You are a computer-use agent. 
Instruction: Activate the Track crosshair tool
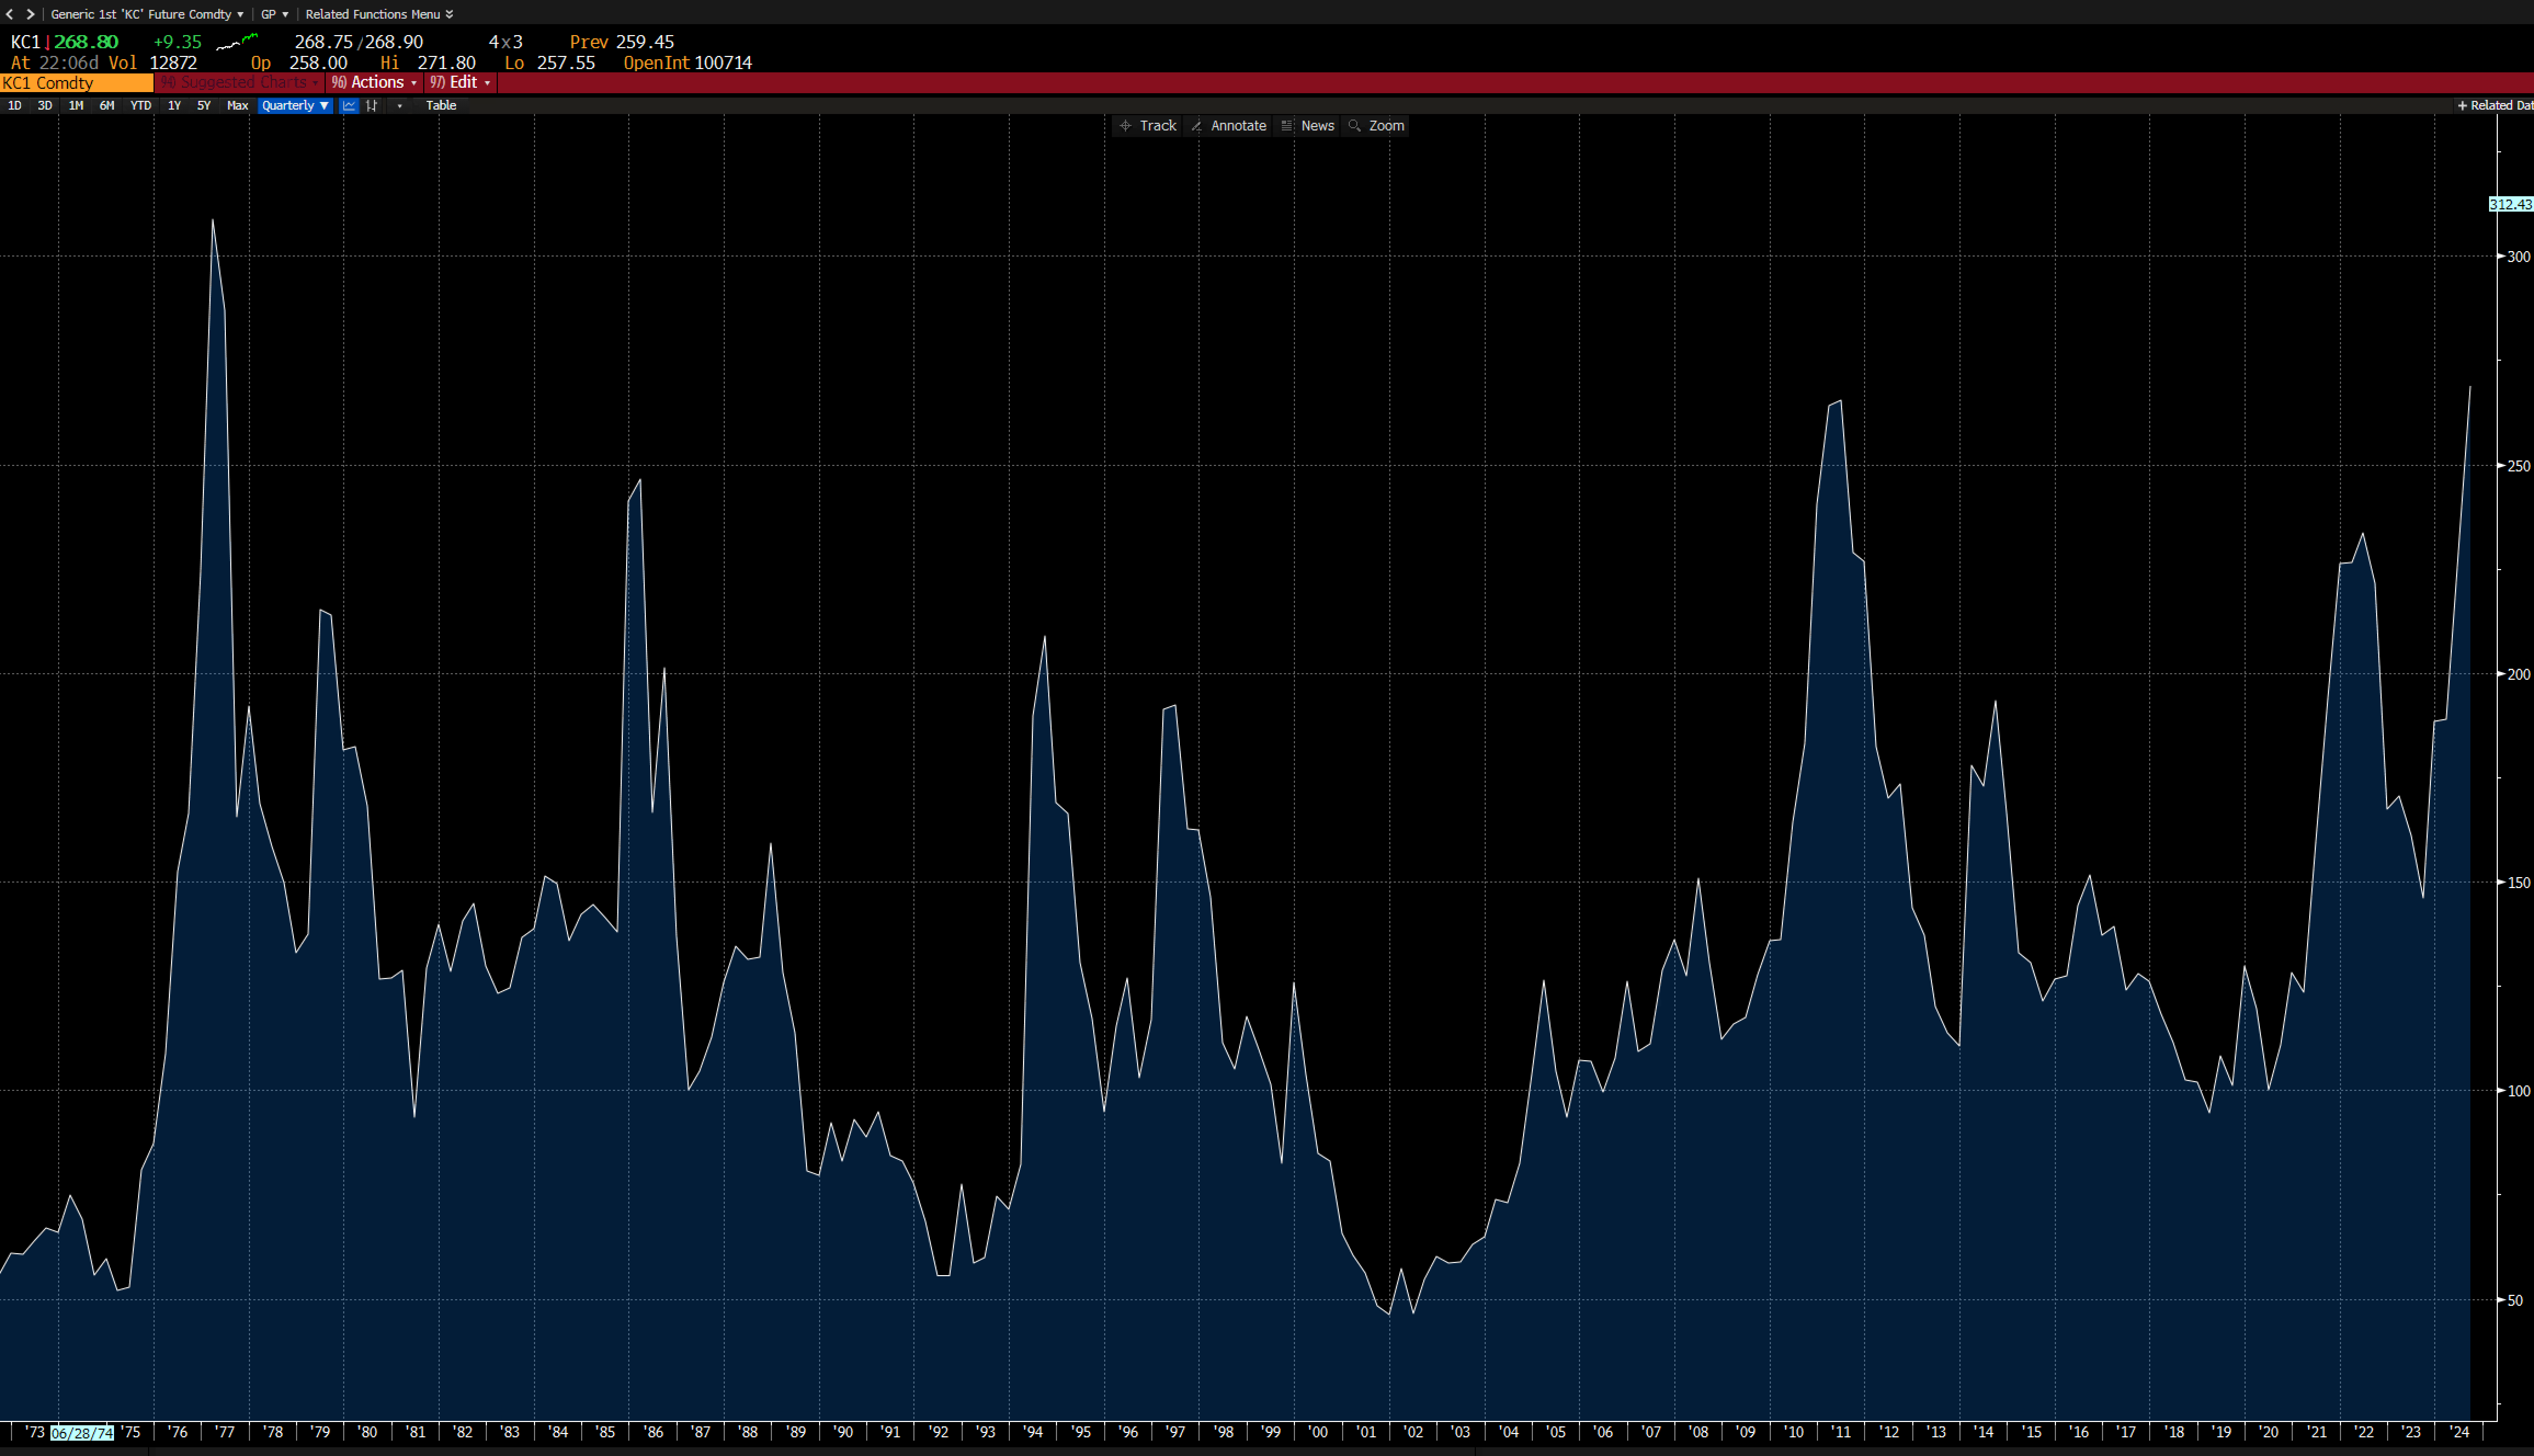1148,125
